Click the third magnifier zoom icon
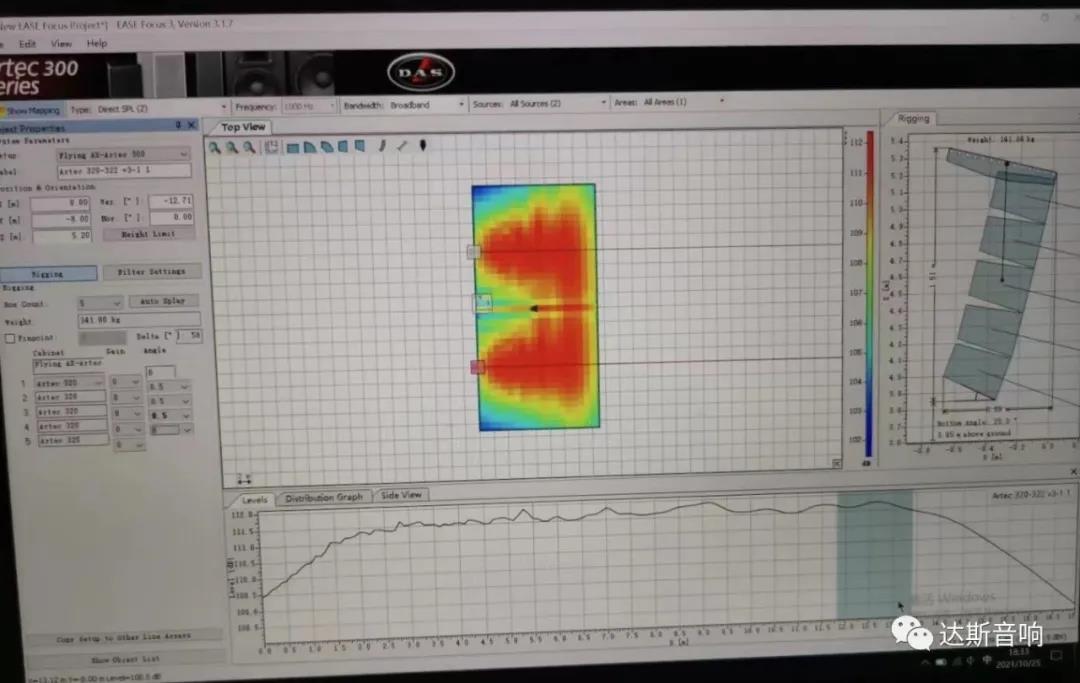This screenshot has width=1080, height=683. [x=249, y=147]
